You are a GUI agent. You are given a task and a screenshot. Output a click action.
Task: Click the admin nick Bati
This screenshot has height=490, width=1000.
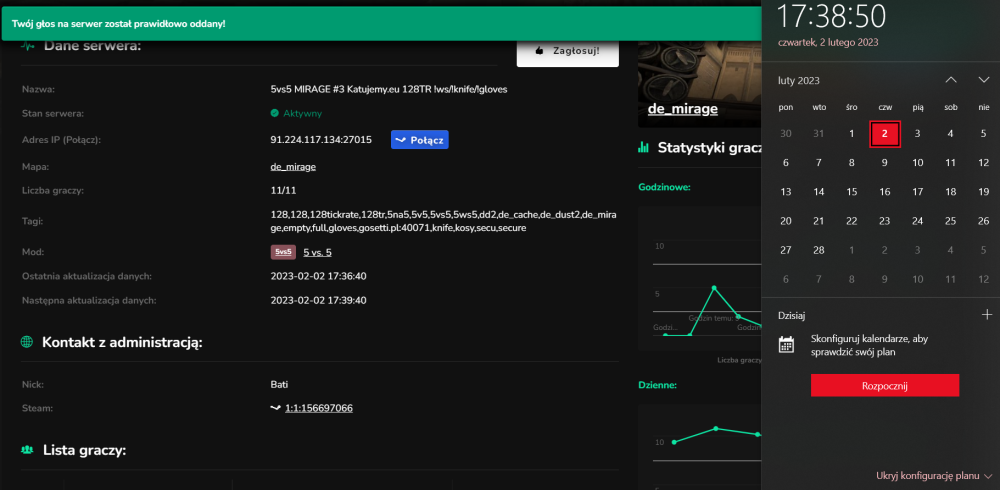click(x=279, y=385)
